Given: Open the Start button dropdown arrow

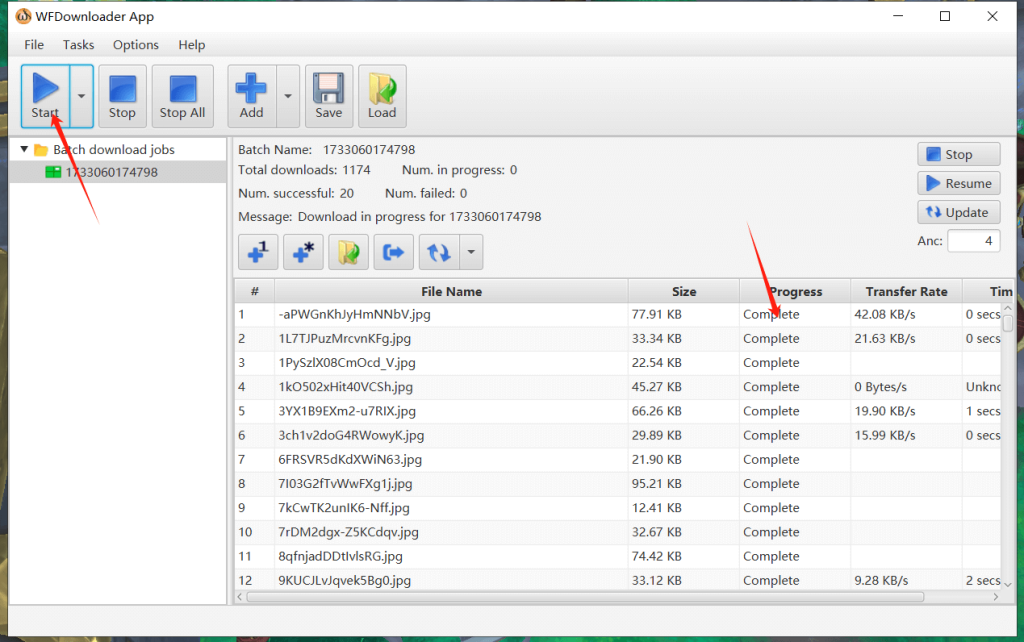Looking at the screenshot, I should coord(81,97).
